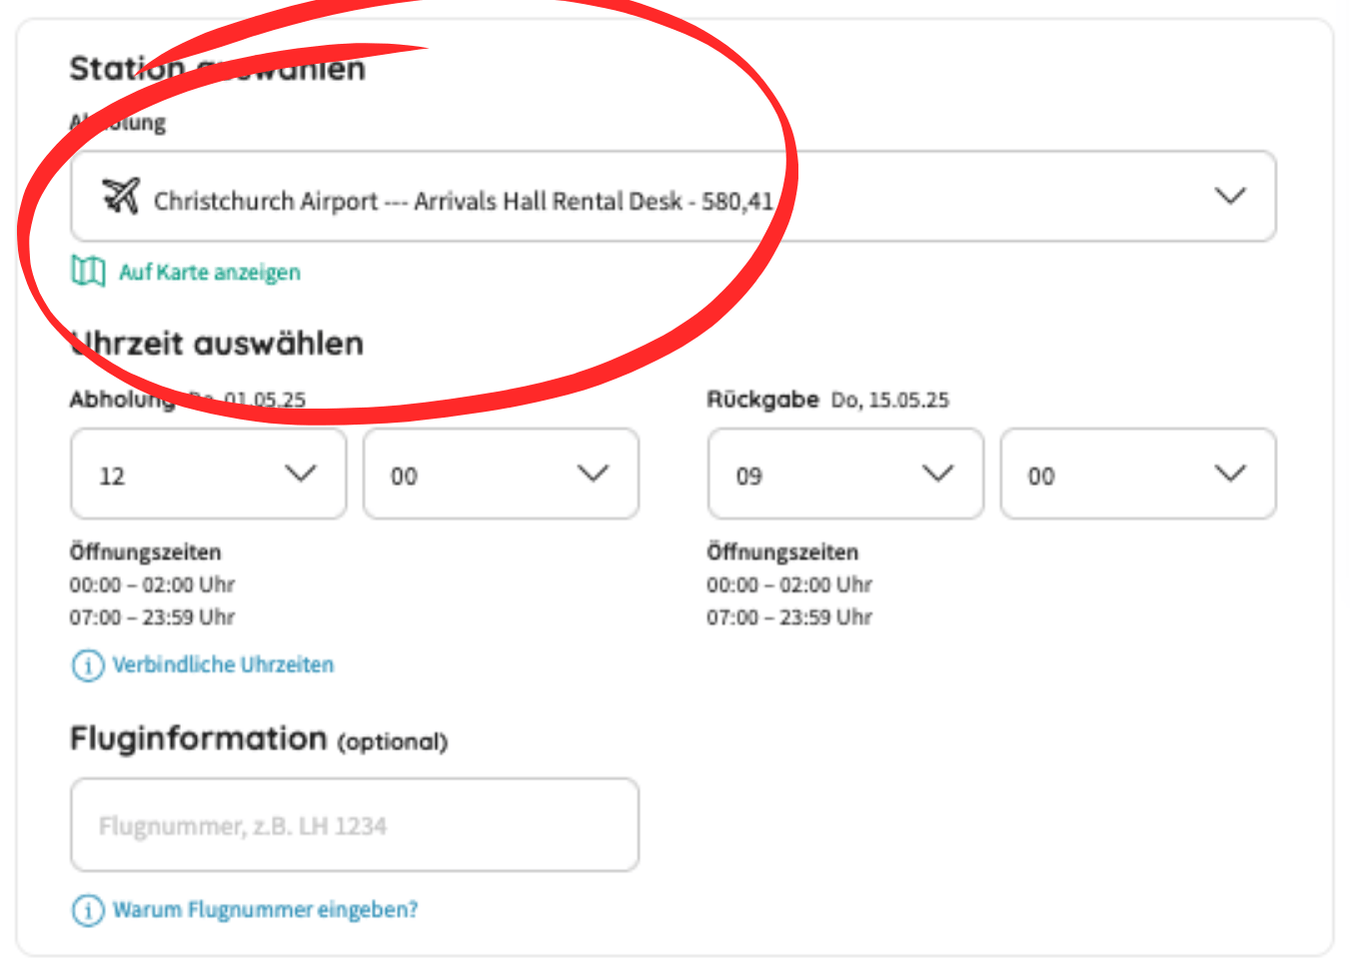This screenshot has height=972, width=1350.
Task: Open the Warum Flugnummer eingeben? link
Action: pos(265,910)
